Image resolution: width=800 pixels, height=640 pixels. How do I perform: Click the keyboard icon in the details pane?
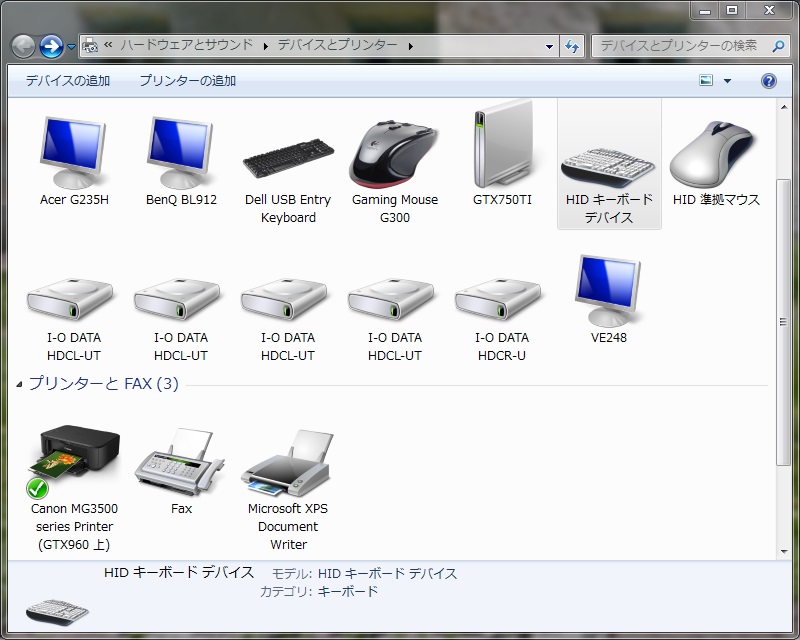click(x=57, y=611)
